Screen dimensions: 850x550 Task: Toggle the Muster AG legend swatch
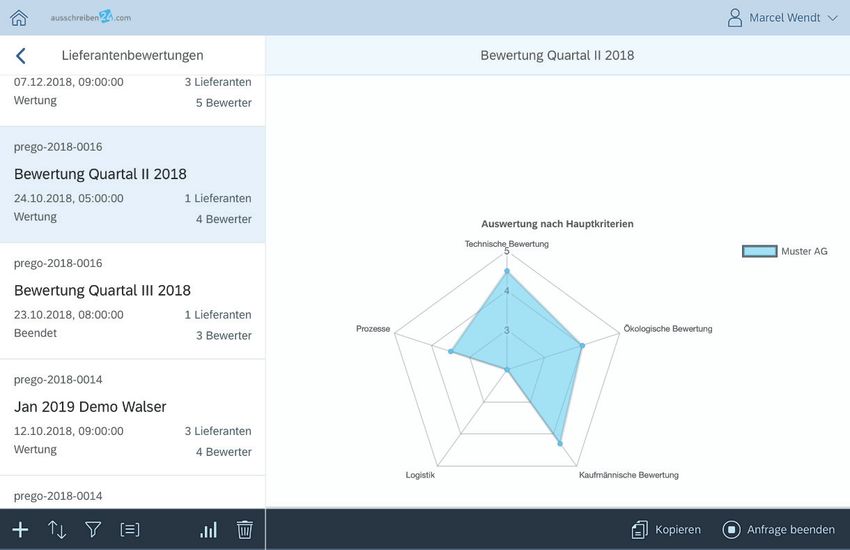[x=759, y=251]
